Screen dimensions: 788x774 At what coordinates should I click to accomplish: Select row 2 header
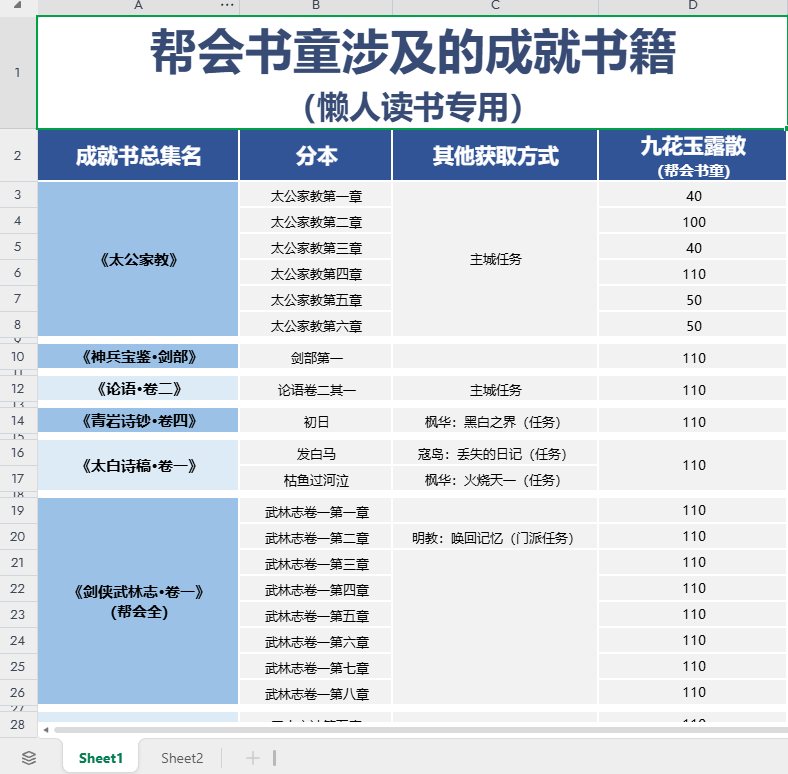coord(18,155)
